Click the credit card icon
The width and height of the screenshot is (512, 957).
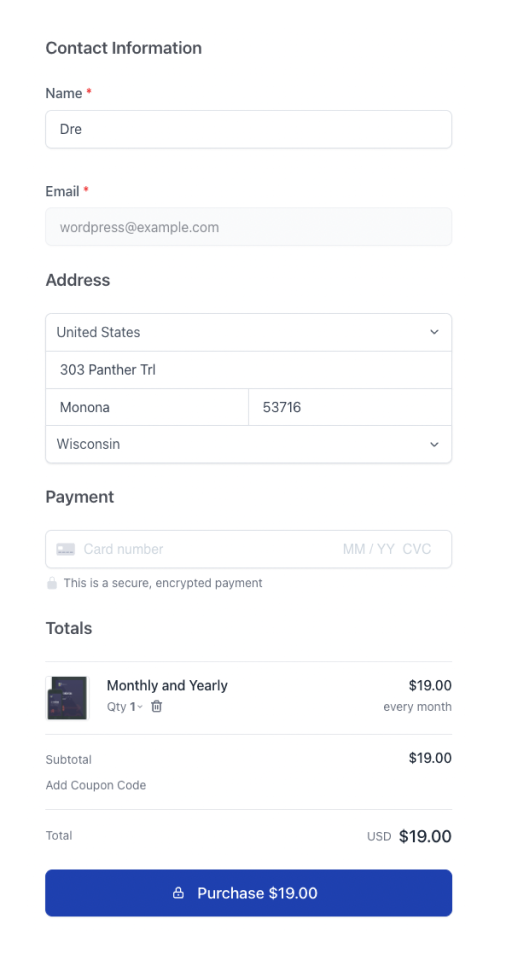coord(65,549)
